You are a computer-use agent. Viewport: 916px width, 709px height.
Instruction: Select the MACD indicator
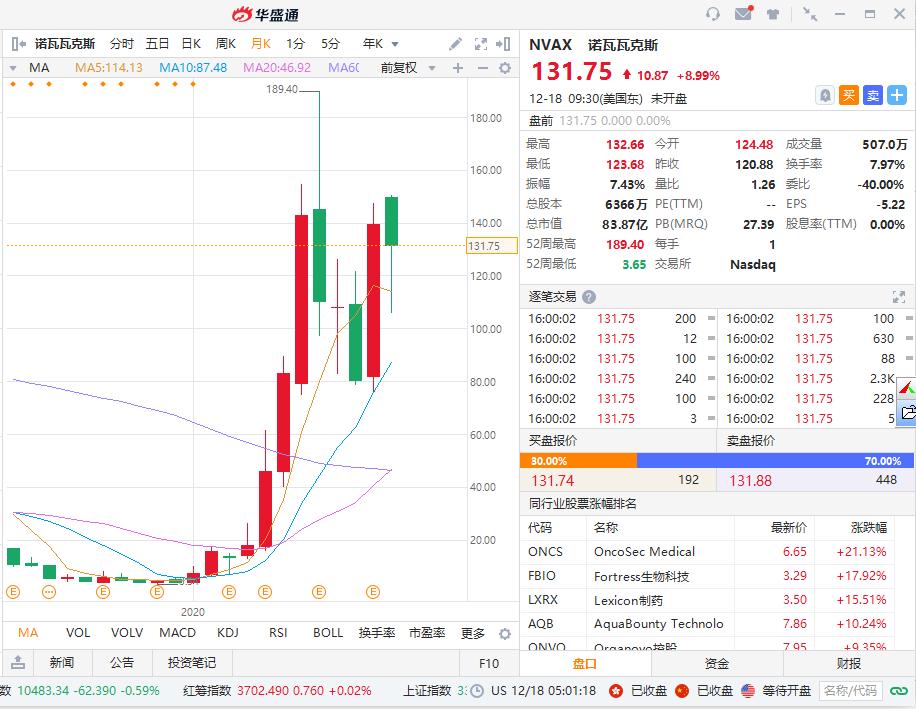[178, 632]
